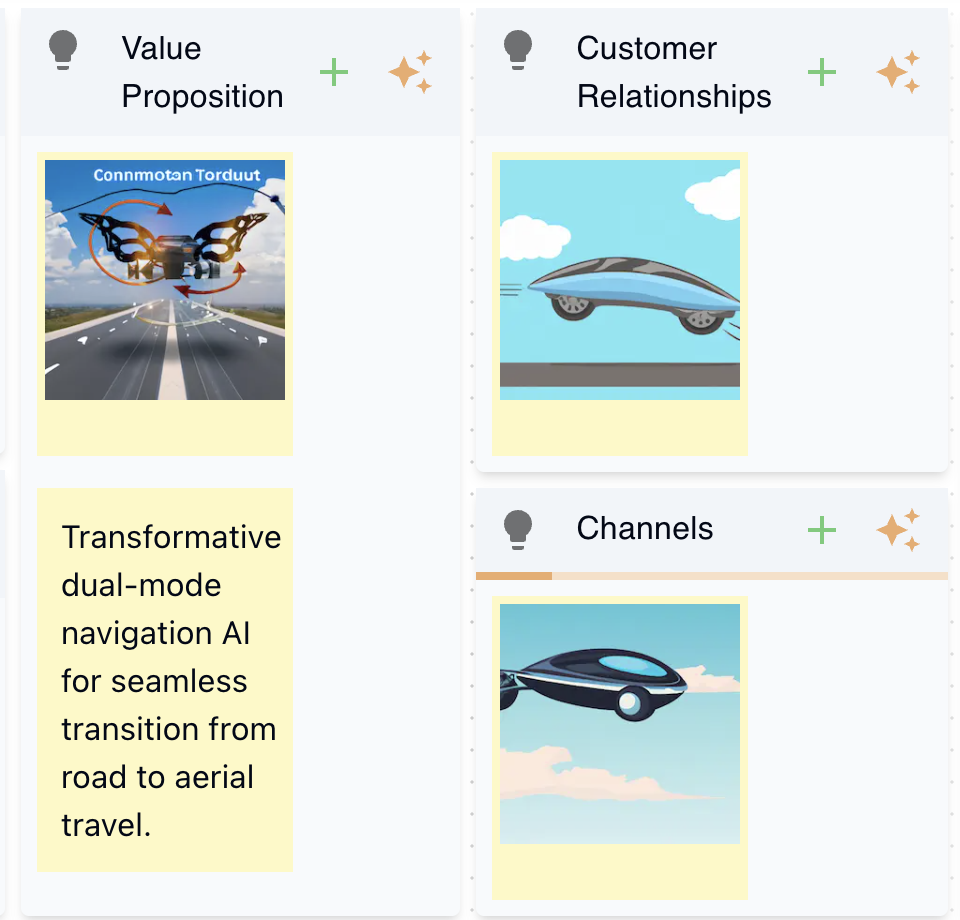
Task: Click the plus icon in the Customer Relationships header
Action: coord(822,71)
